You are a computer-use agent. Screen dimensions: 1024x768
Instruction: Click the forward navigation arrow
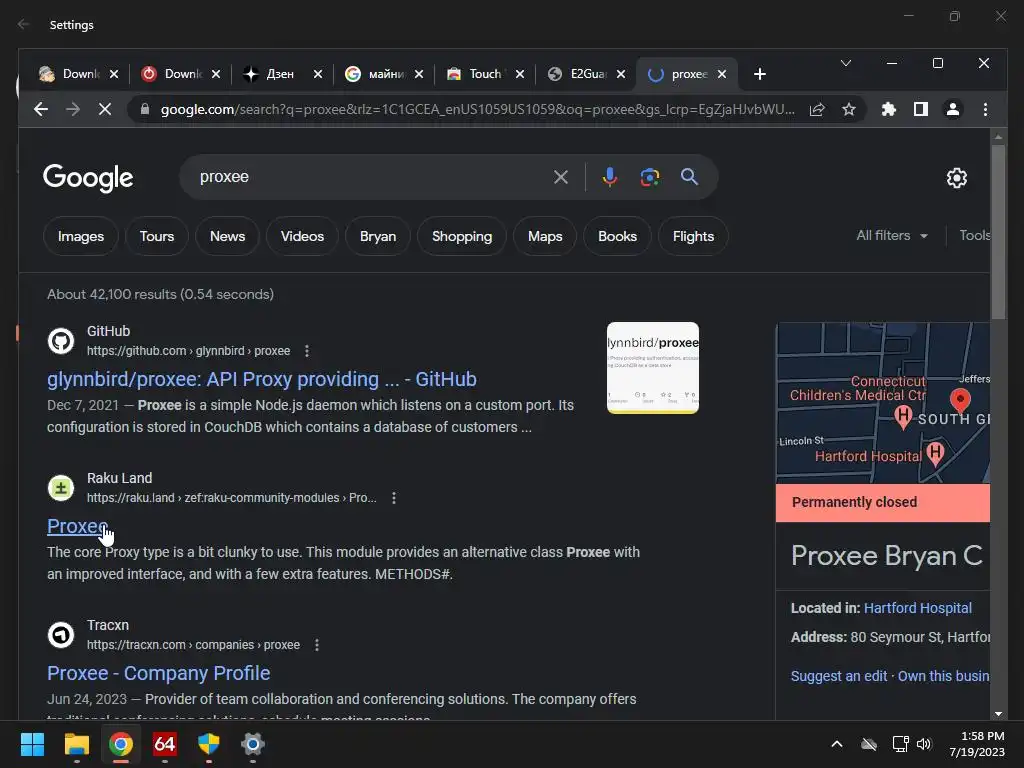click(72, 109)
